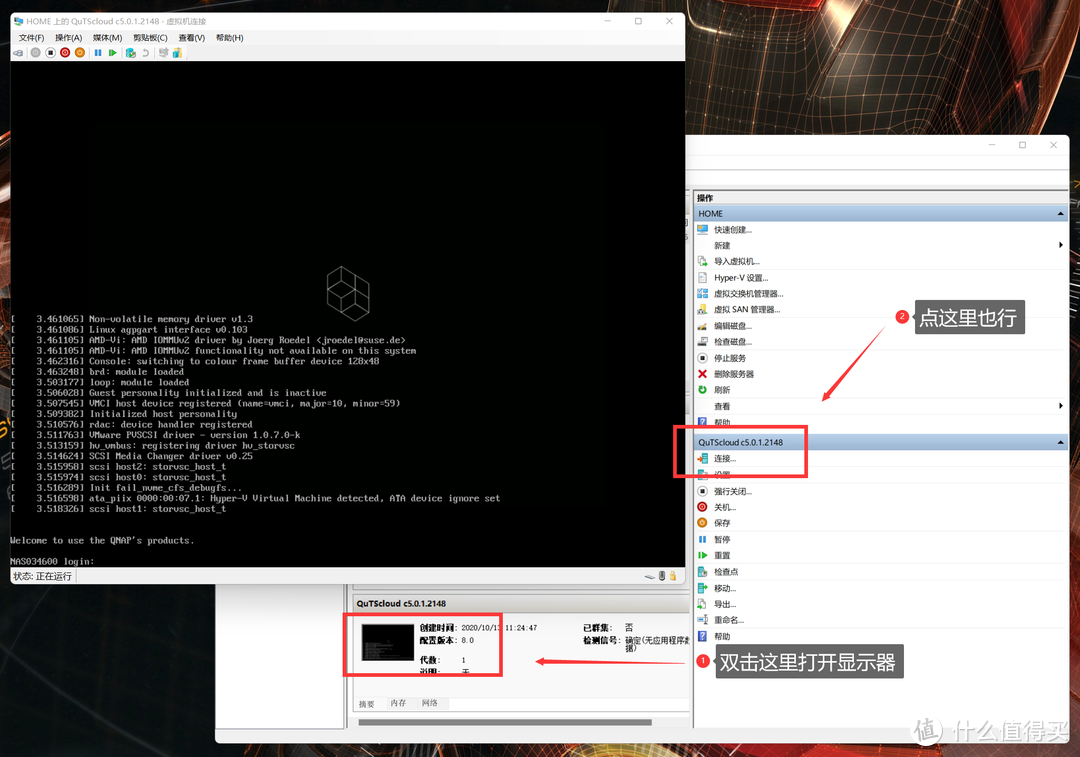Viewport: 1080px width, 757px height.
Task: Open 虚拟 SAN 管理器 action
Action: (747, 309)
